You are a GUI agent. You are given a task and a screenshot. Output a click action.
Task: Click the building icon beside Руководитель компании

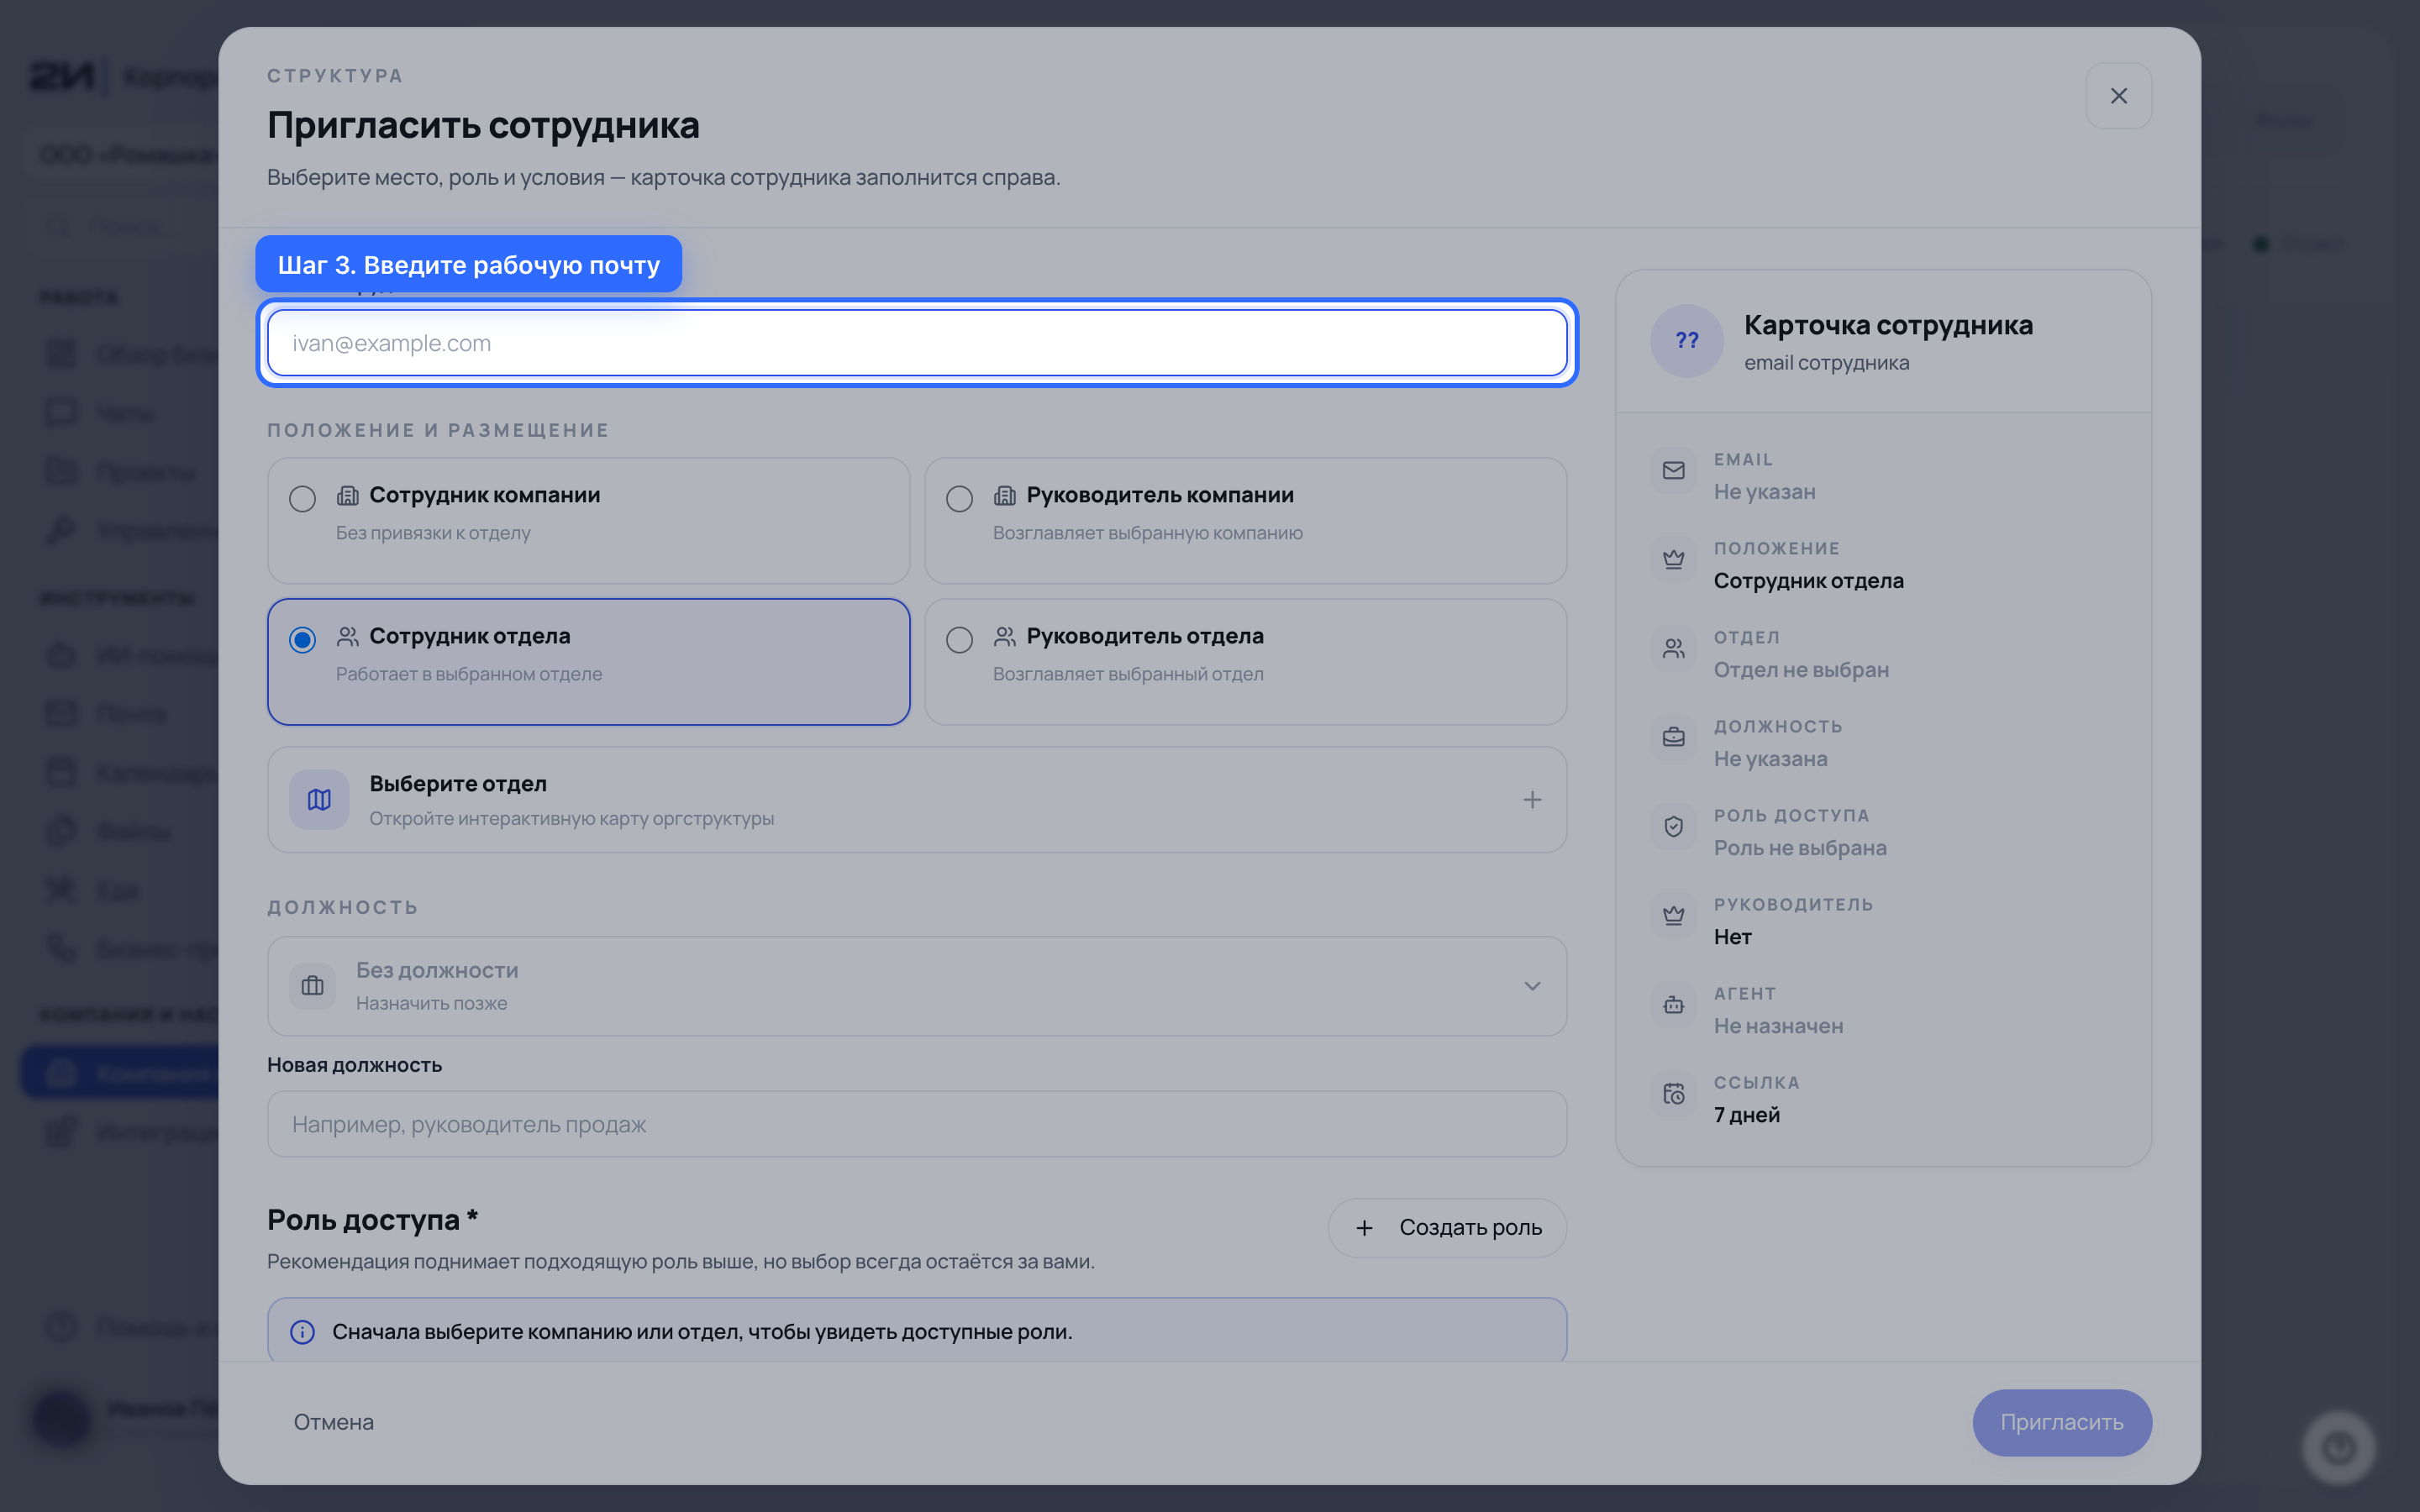click(x=1004, y=495)
